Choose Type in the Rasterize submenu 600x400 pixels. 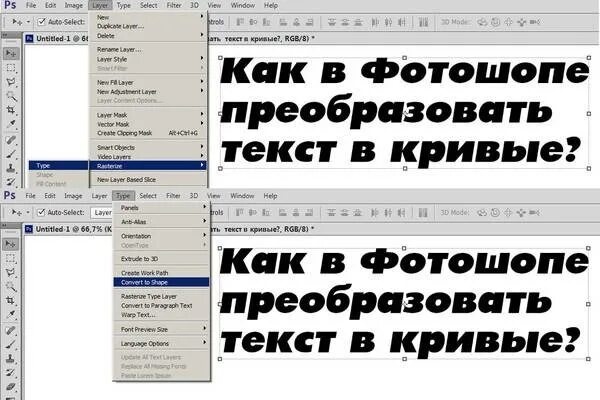tap(59, 166)
